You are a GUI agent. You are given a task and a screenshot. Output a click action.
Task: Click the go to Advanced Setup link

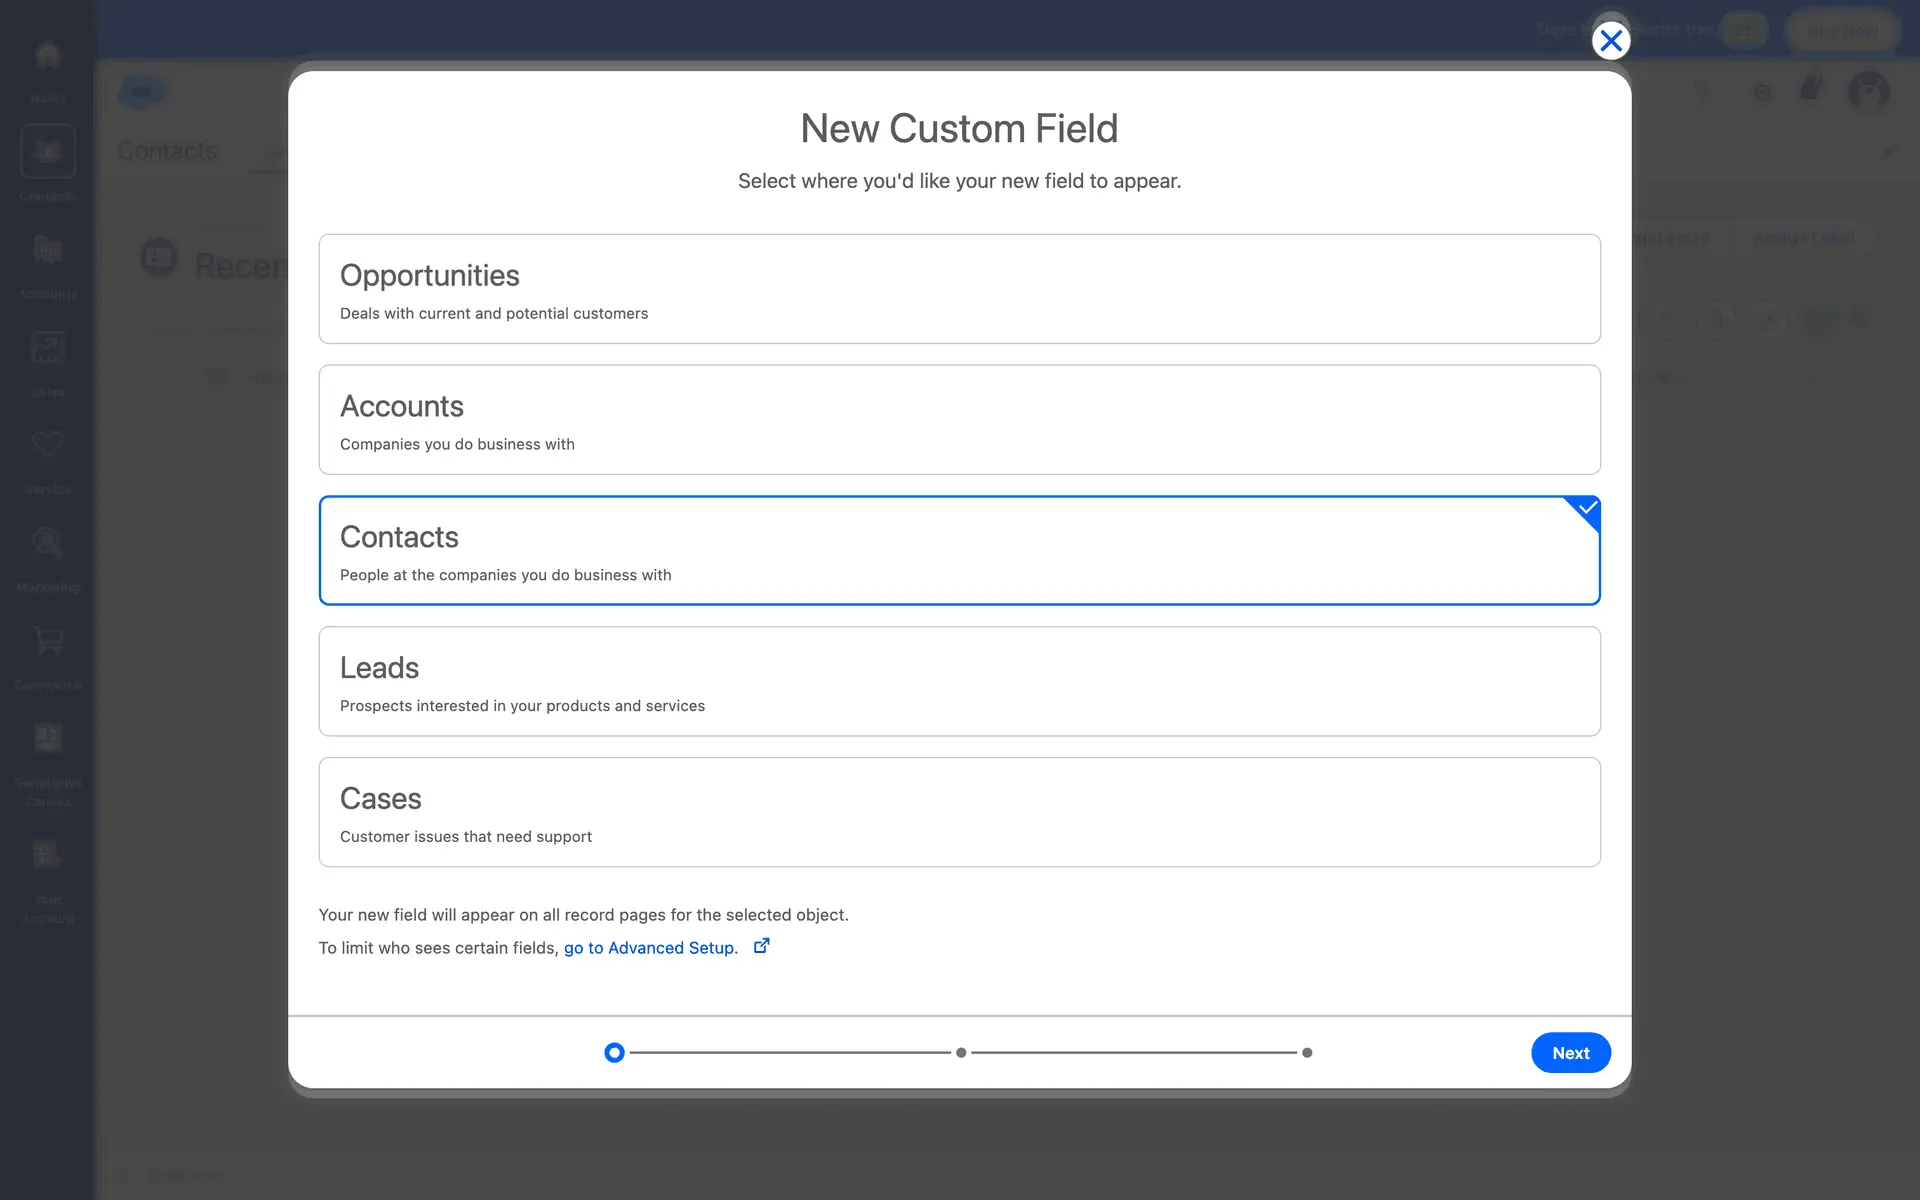click(x=650, y=948)
